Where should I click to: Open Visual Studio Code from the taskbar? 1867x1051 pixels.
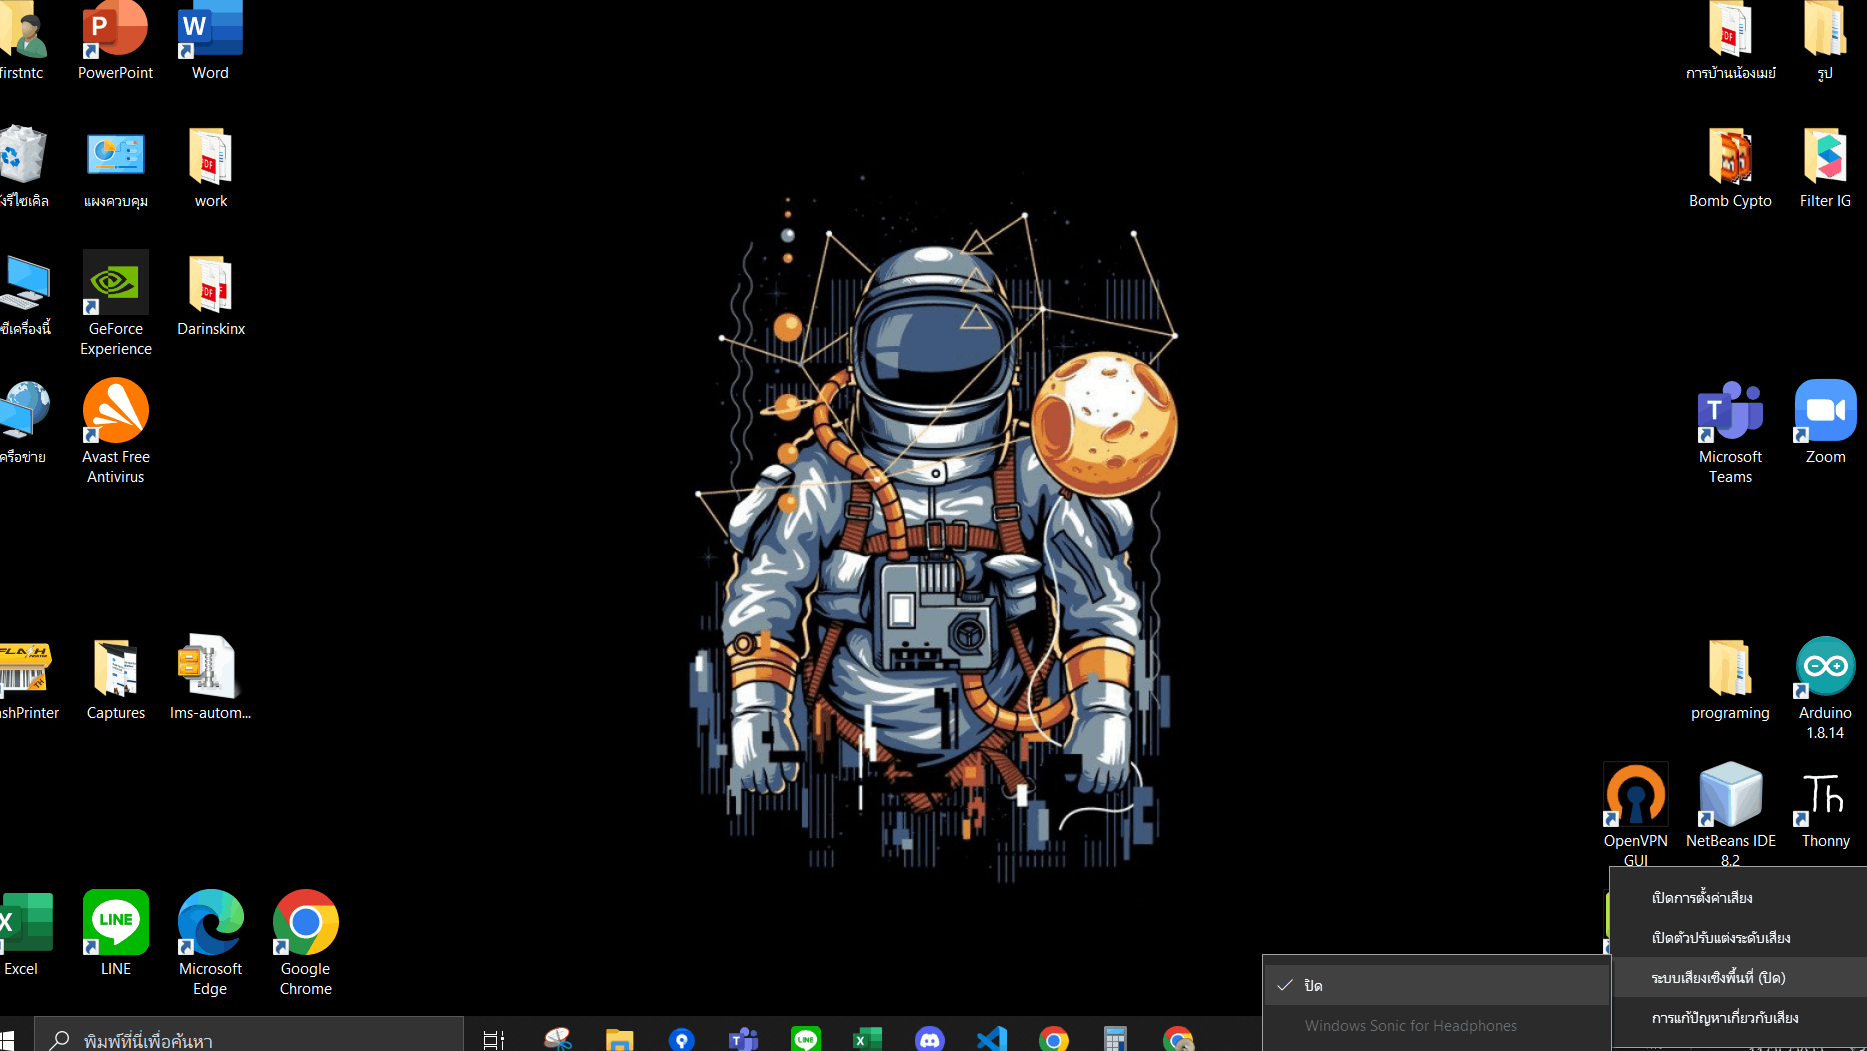(992, 1039)
